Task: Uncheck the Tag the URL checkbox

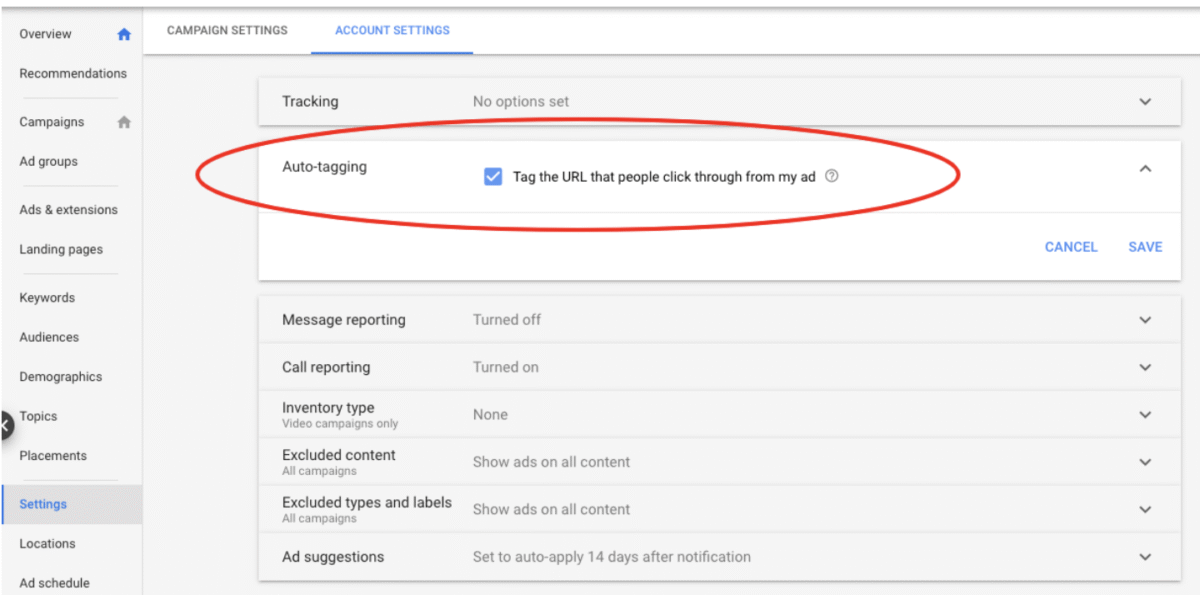Action: click(493, 175)
